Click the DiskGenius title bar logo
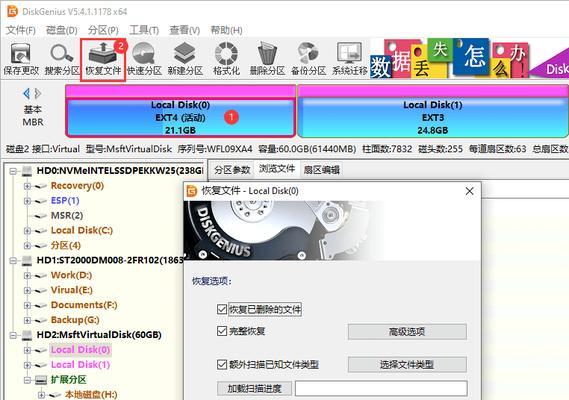Viewport: 569px width, 400px height. coord(12,11)
